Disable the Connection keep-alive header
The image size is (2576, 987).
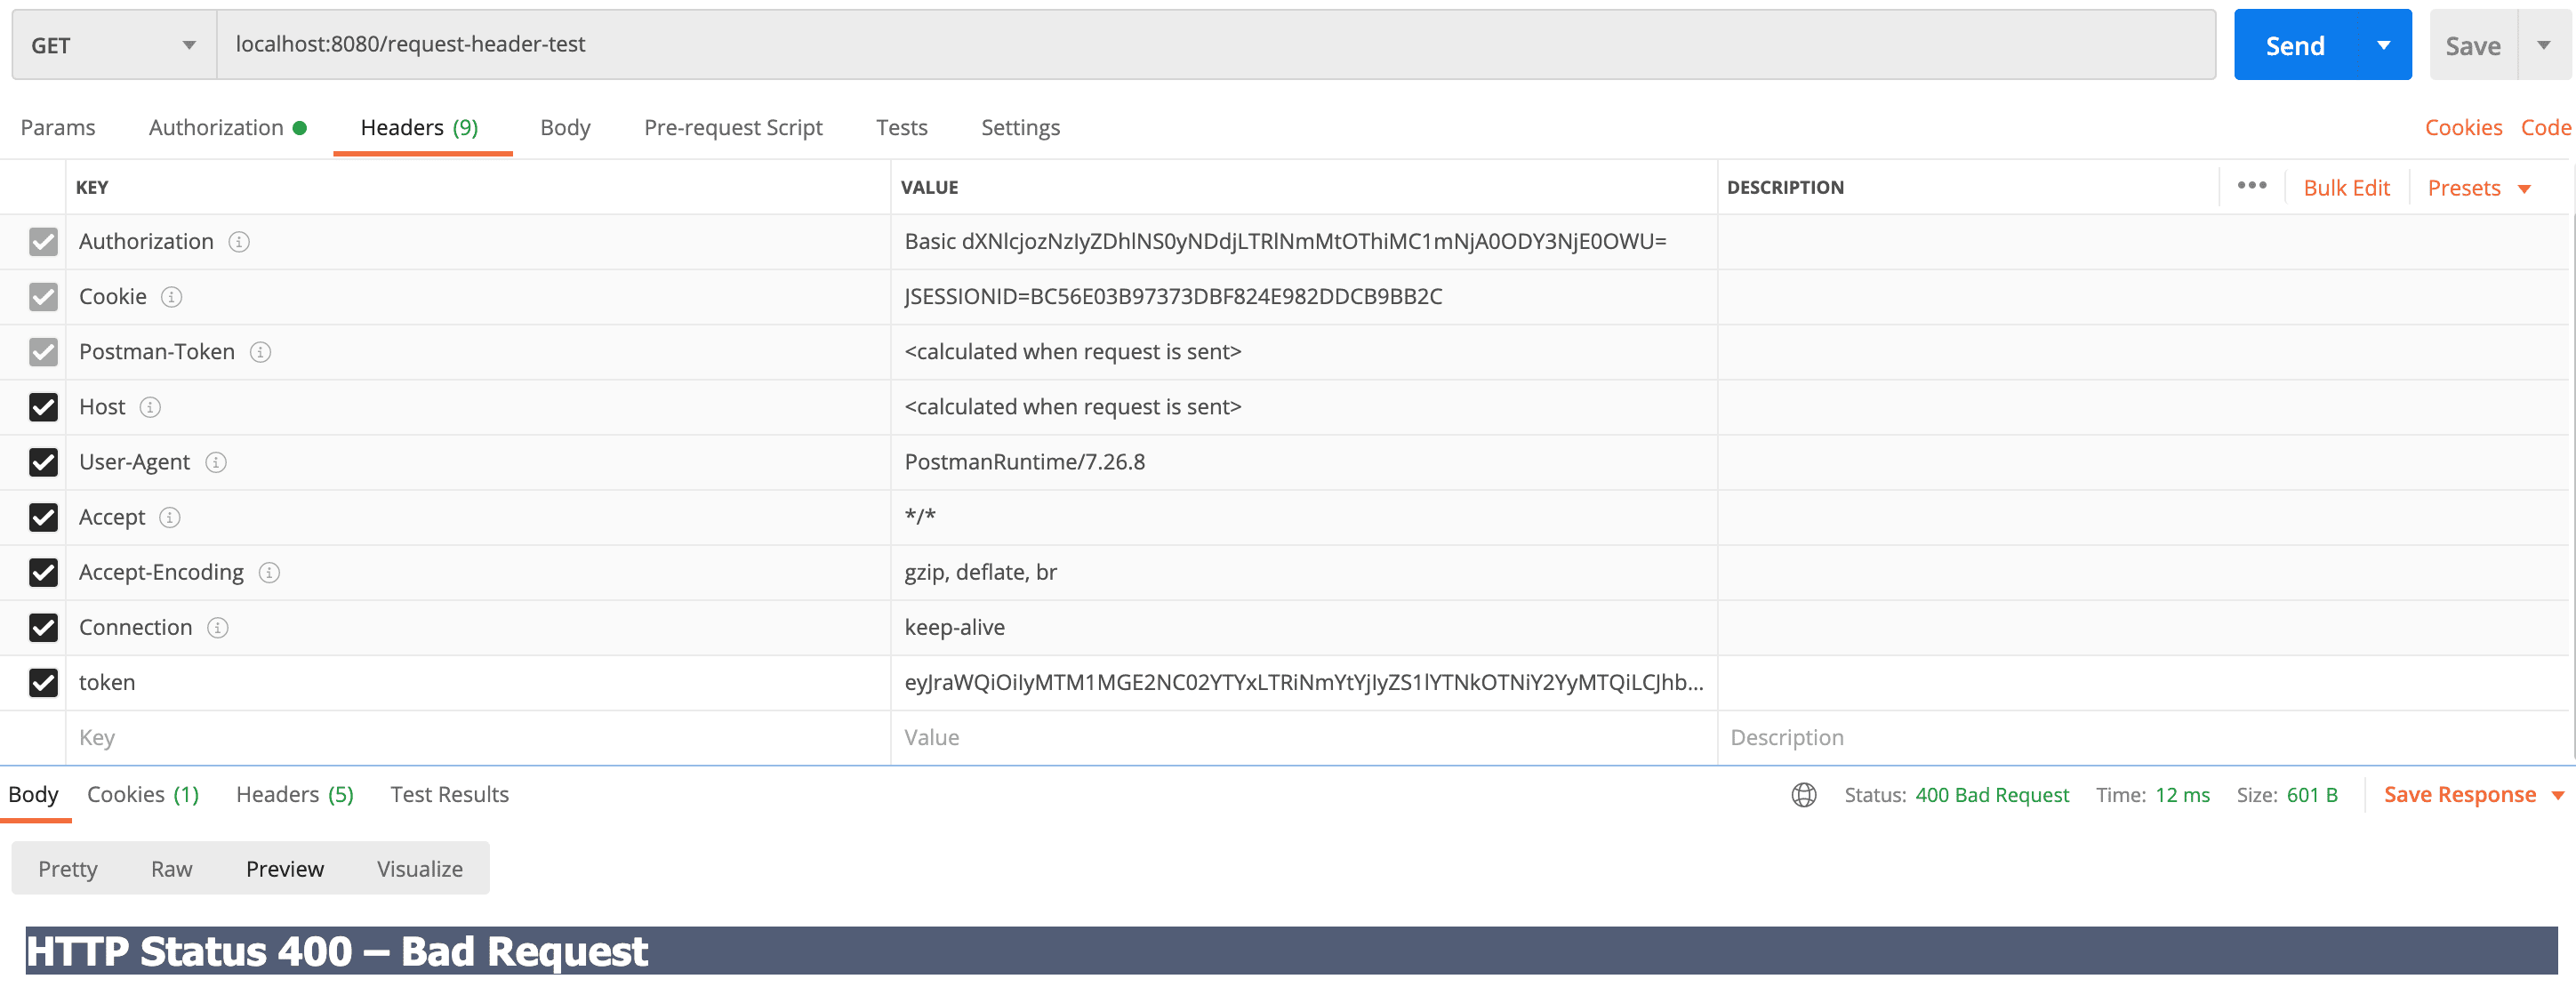(43, 627)
